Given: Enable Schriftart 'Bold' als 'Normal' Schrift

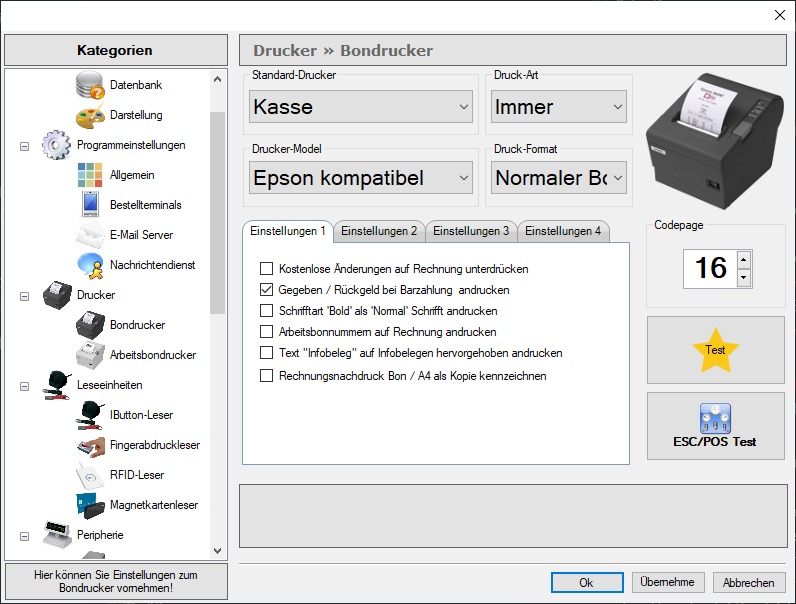Looking at the screenshot, I should [x=266, y=311].
